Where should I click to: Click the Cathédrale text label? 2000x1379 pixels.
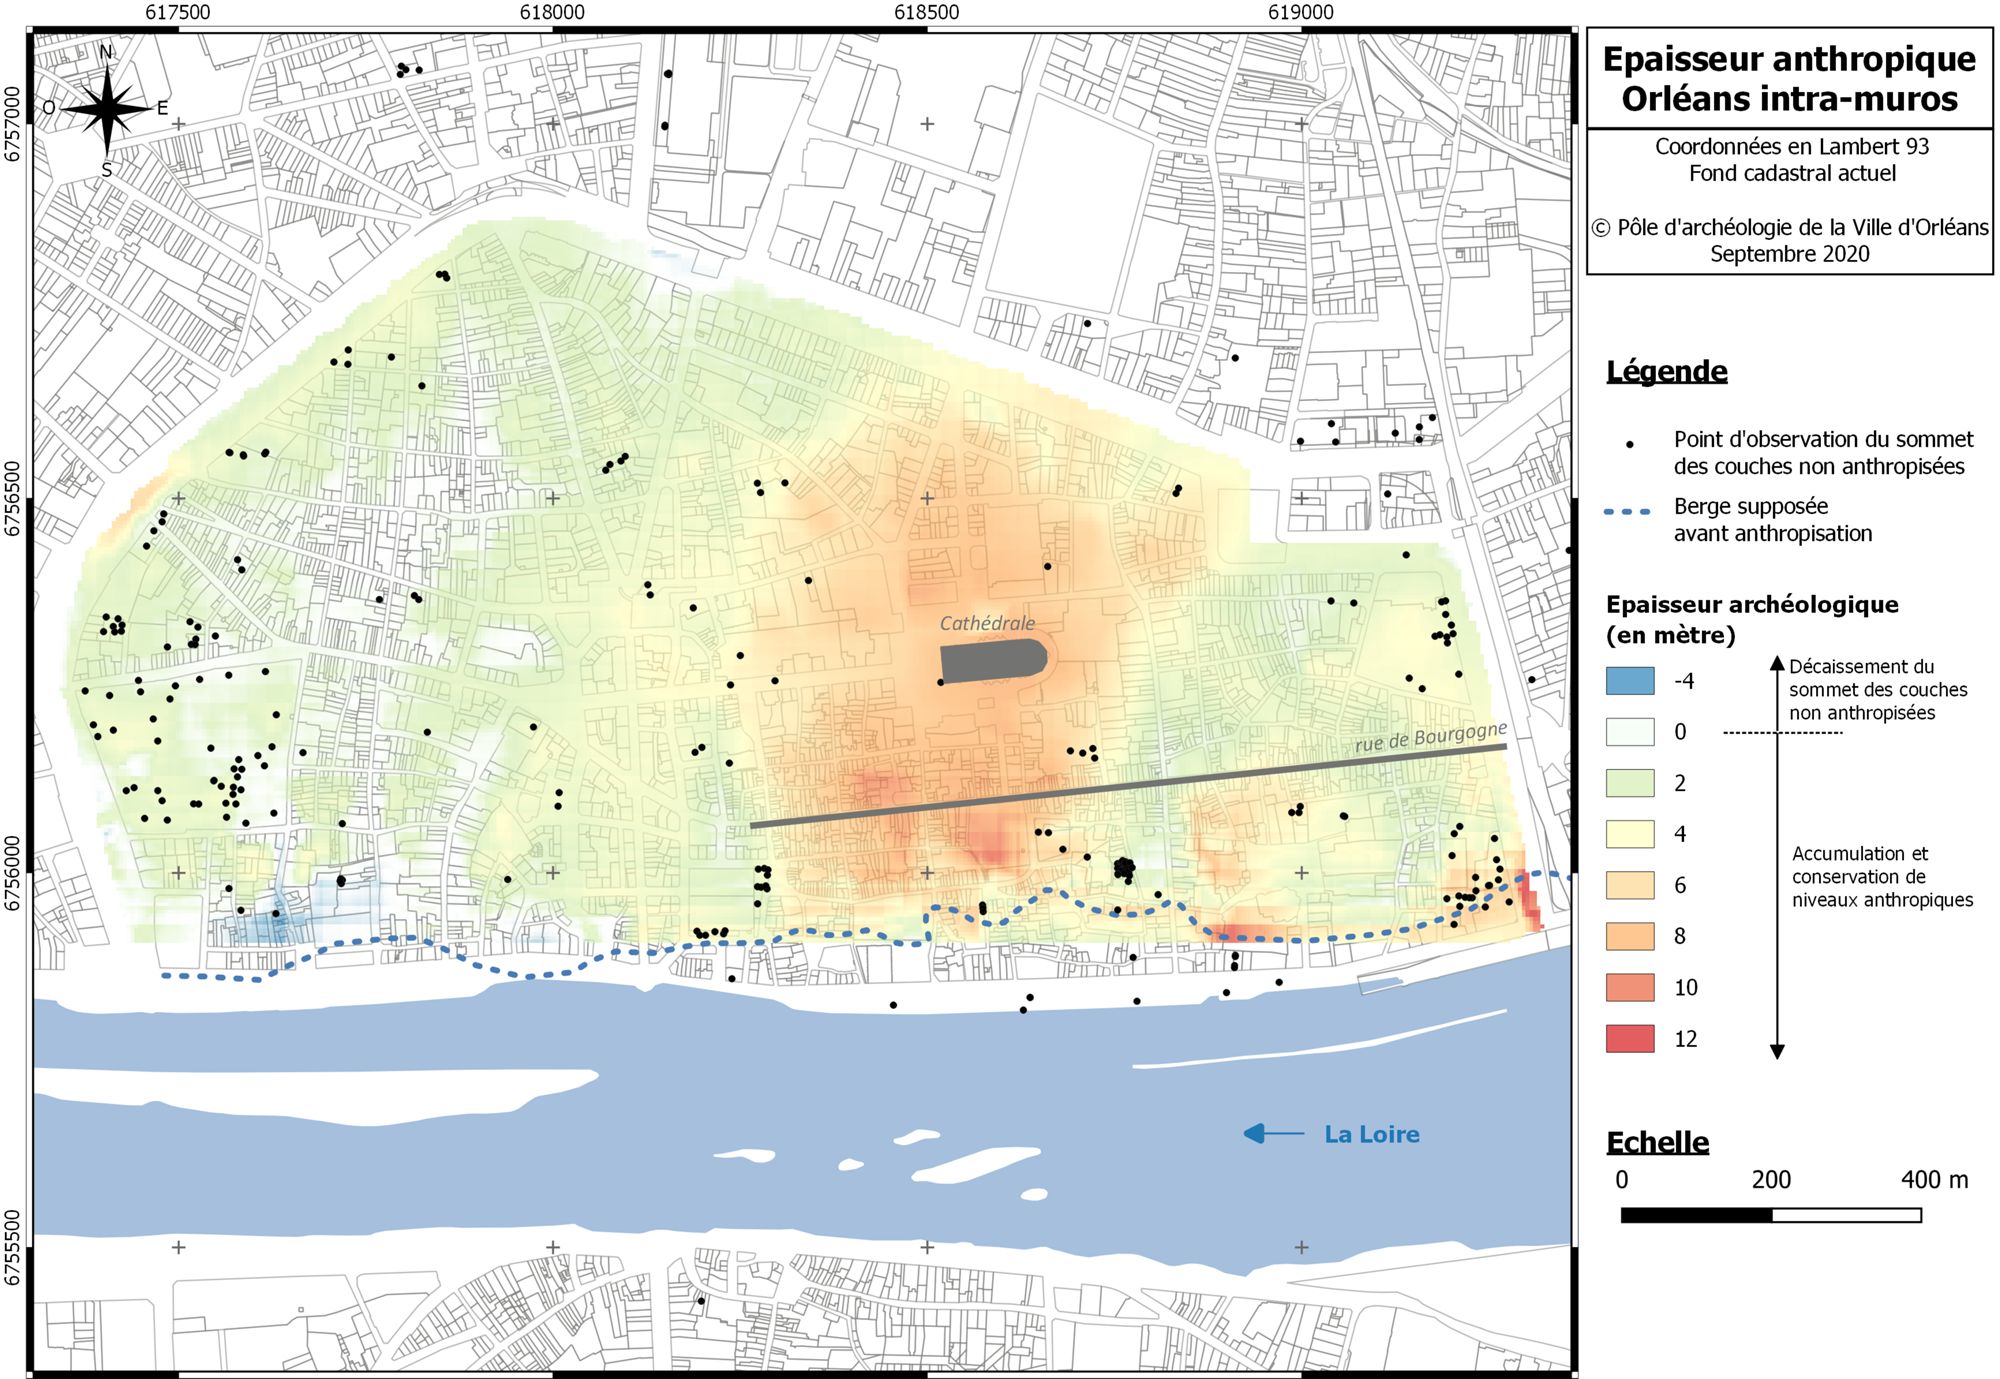[x=987, y=623]
